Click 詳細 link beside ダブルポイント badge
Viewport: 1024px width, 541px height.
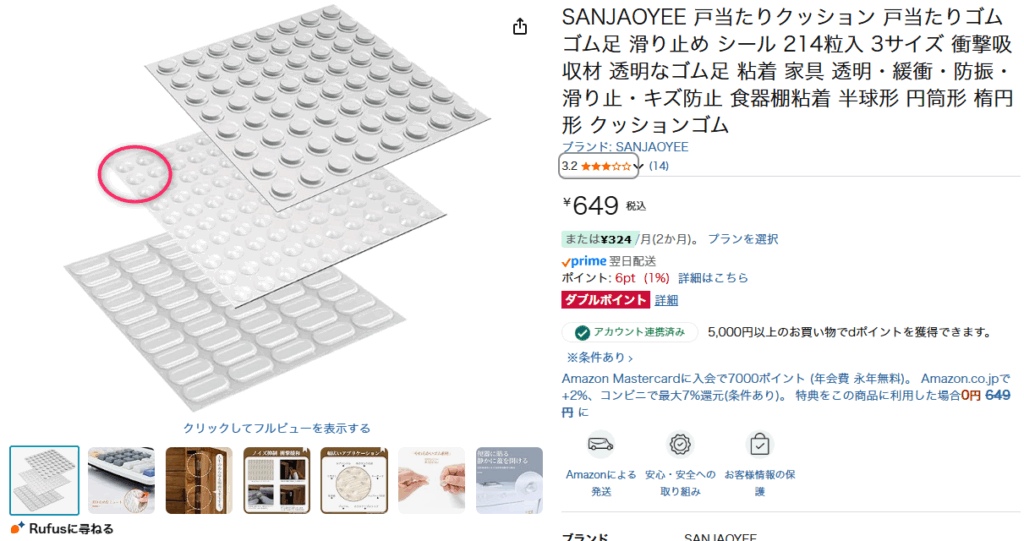click(666, 300)
